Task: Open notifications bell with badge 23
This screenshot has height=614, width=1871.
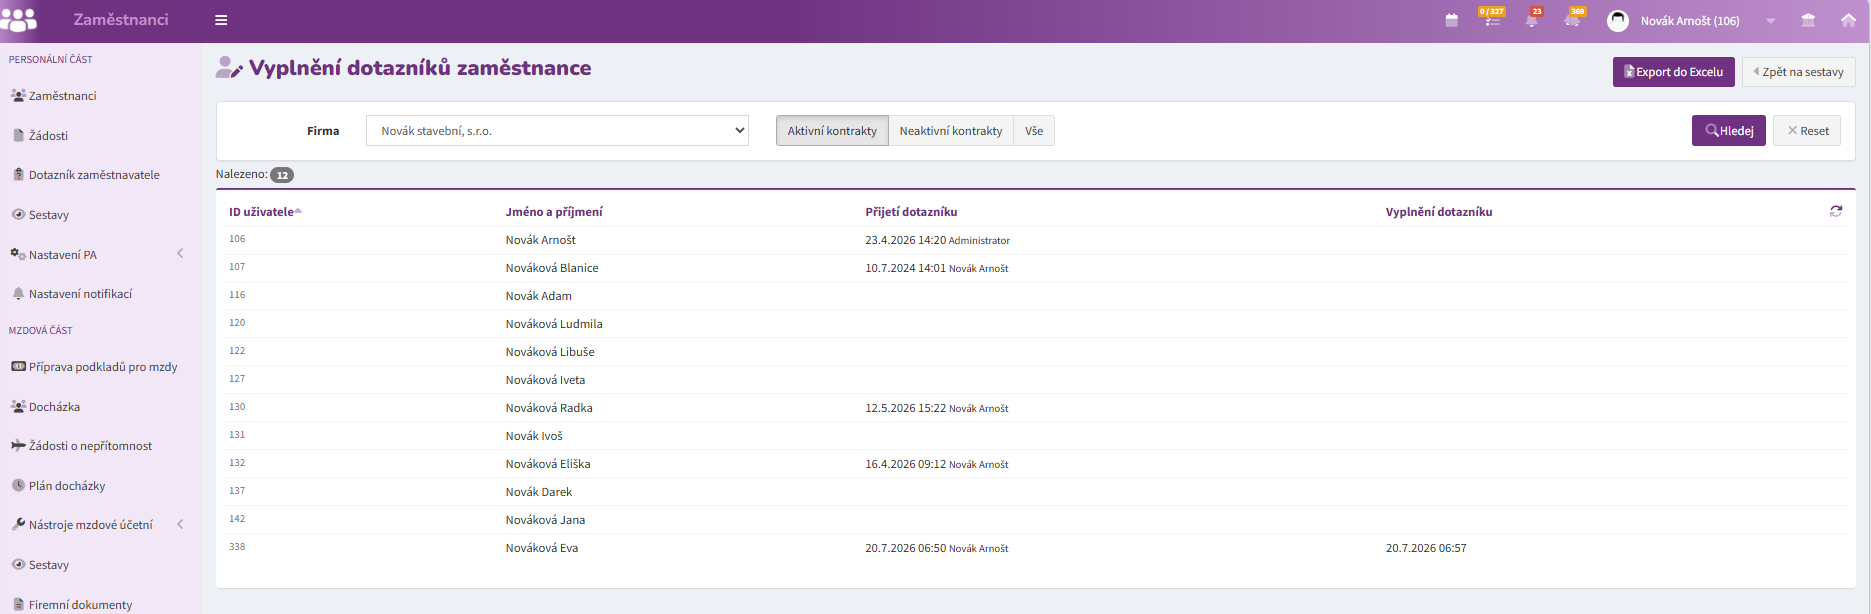Action: (x=1532, y=18)
